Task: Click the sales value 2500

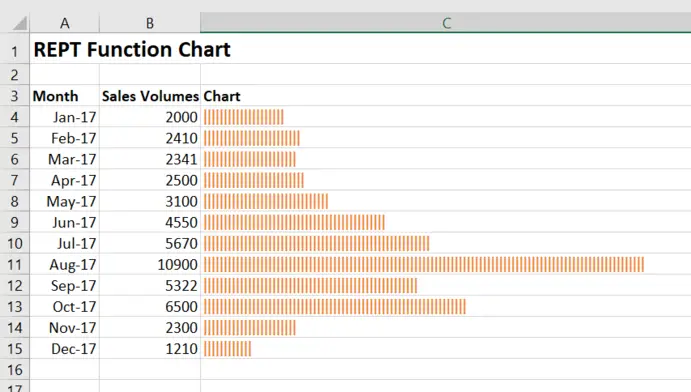Action: click(150, 180)
